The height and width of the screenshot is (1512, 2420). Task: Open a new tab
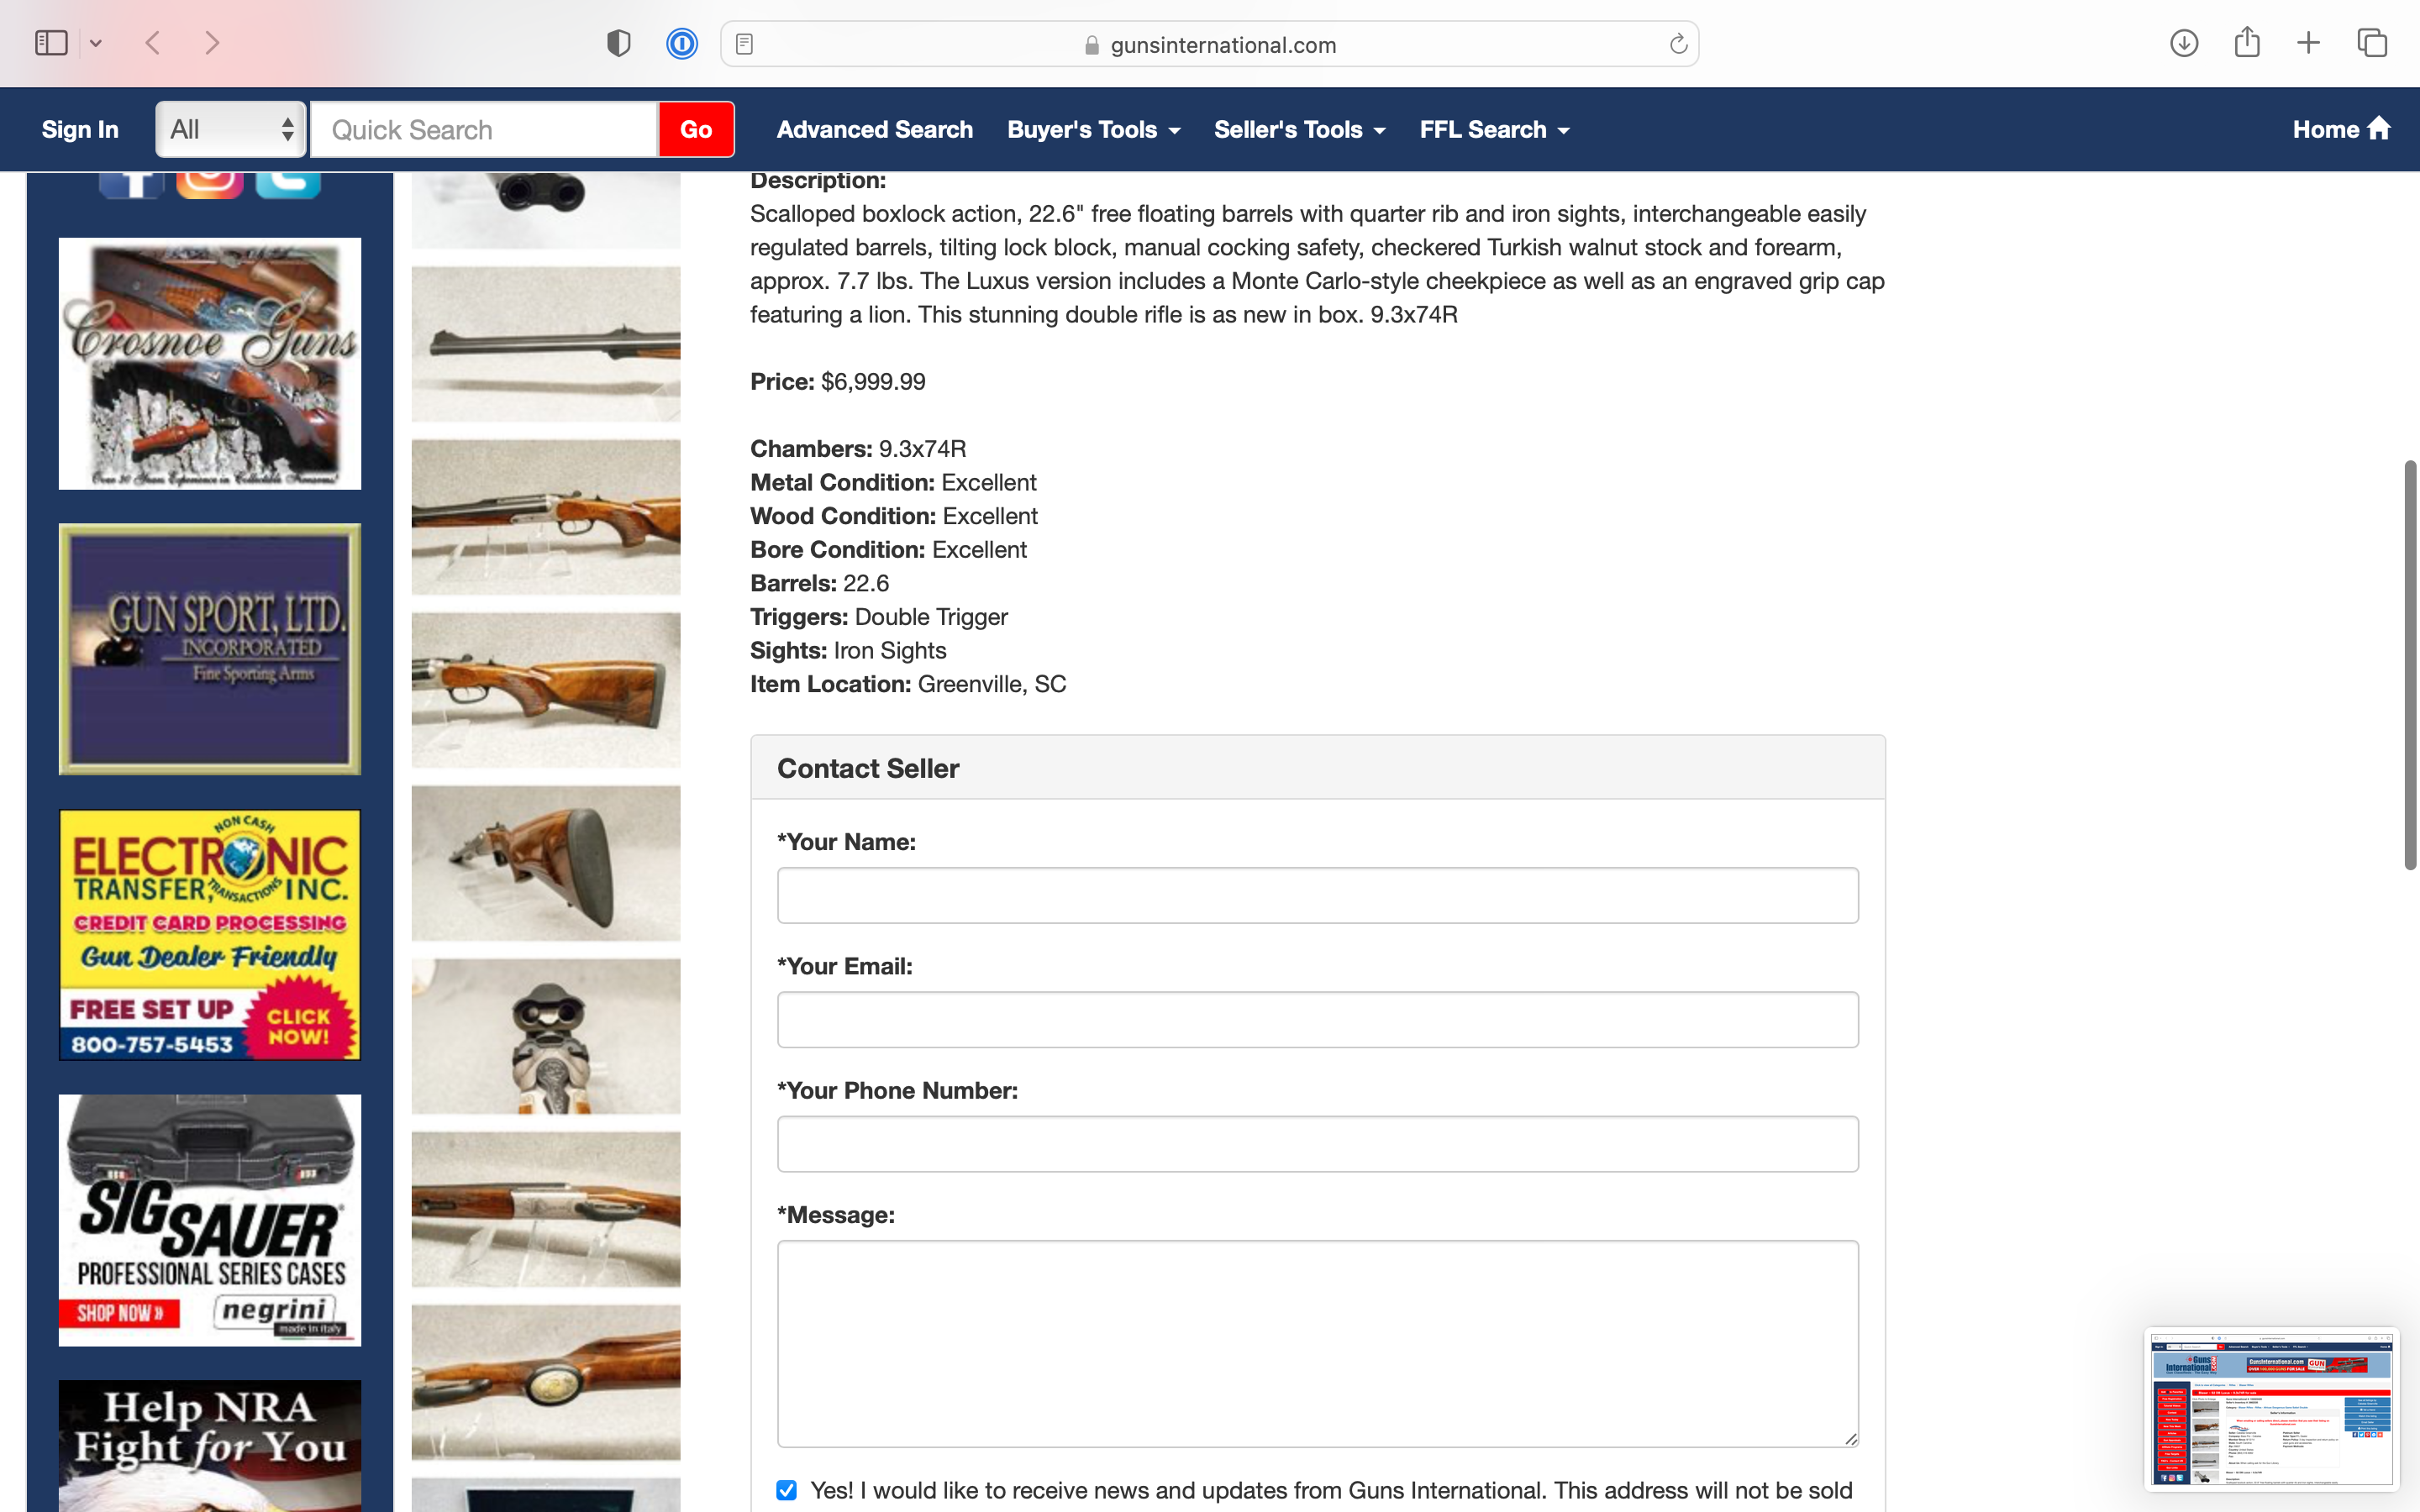point(2308,43)
